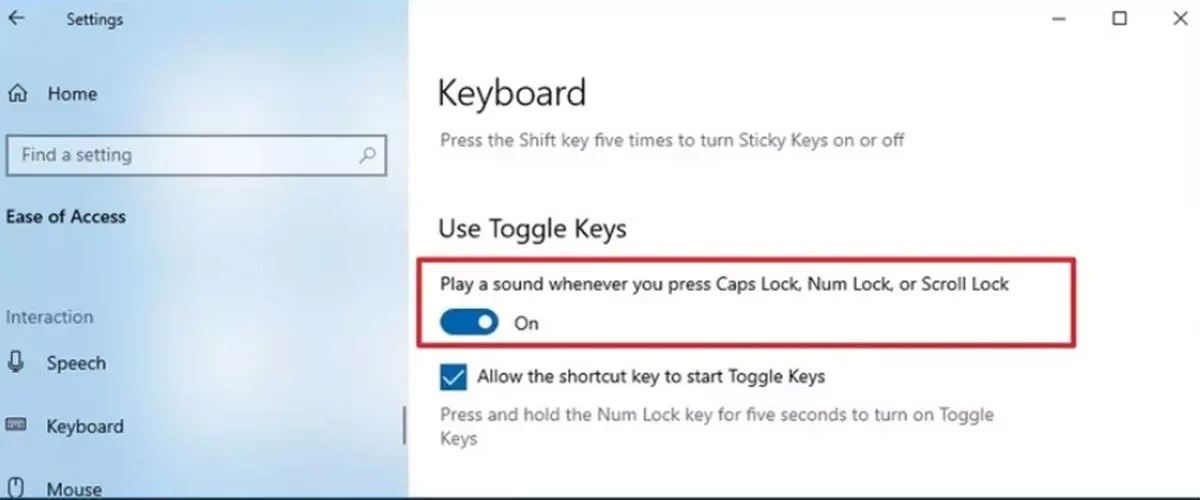Select Speech in the Interaction section
The height and width of the screenshot is (500, 1200).
(75, 363)
